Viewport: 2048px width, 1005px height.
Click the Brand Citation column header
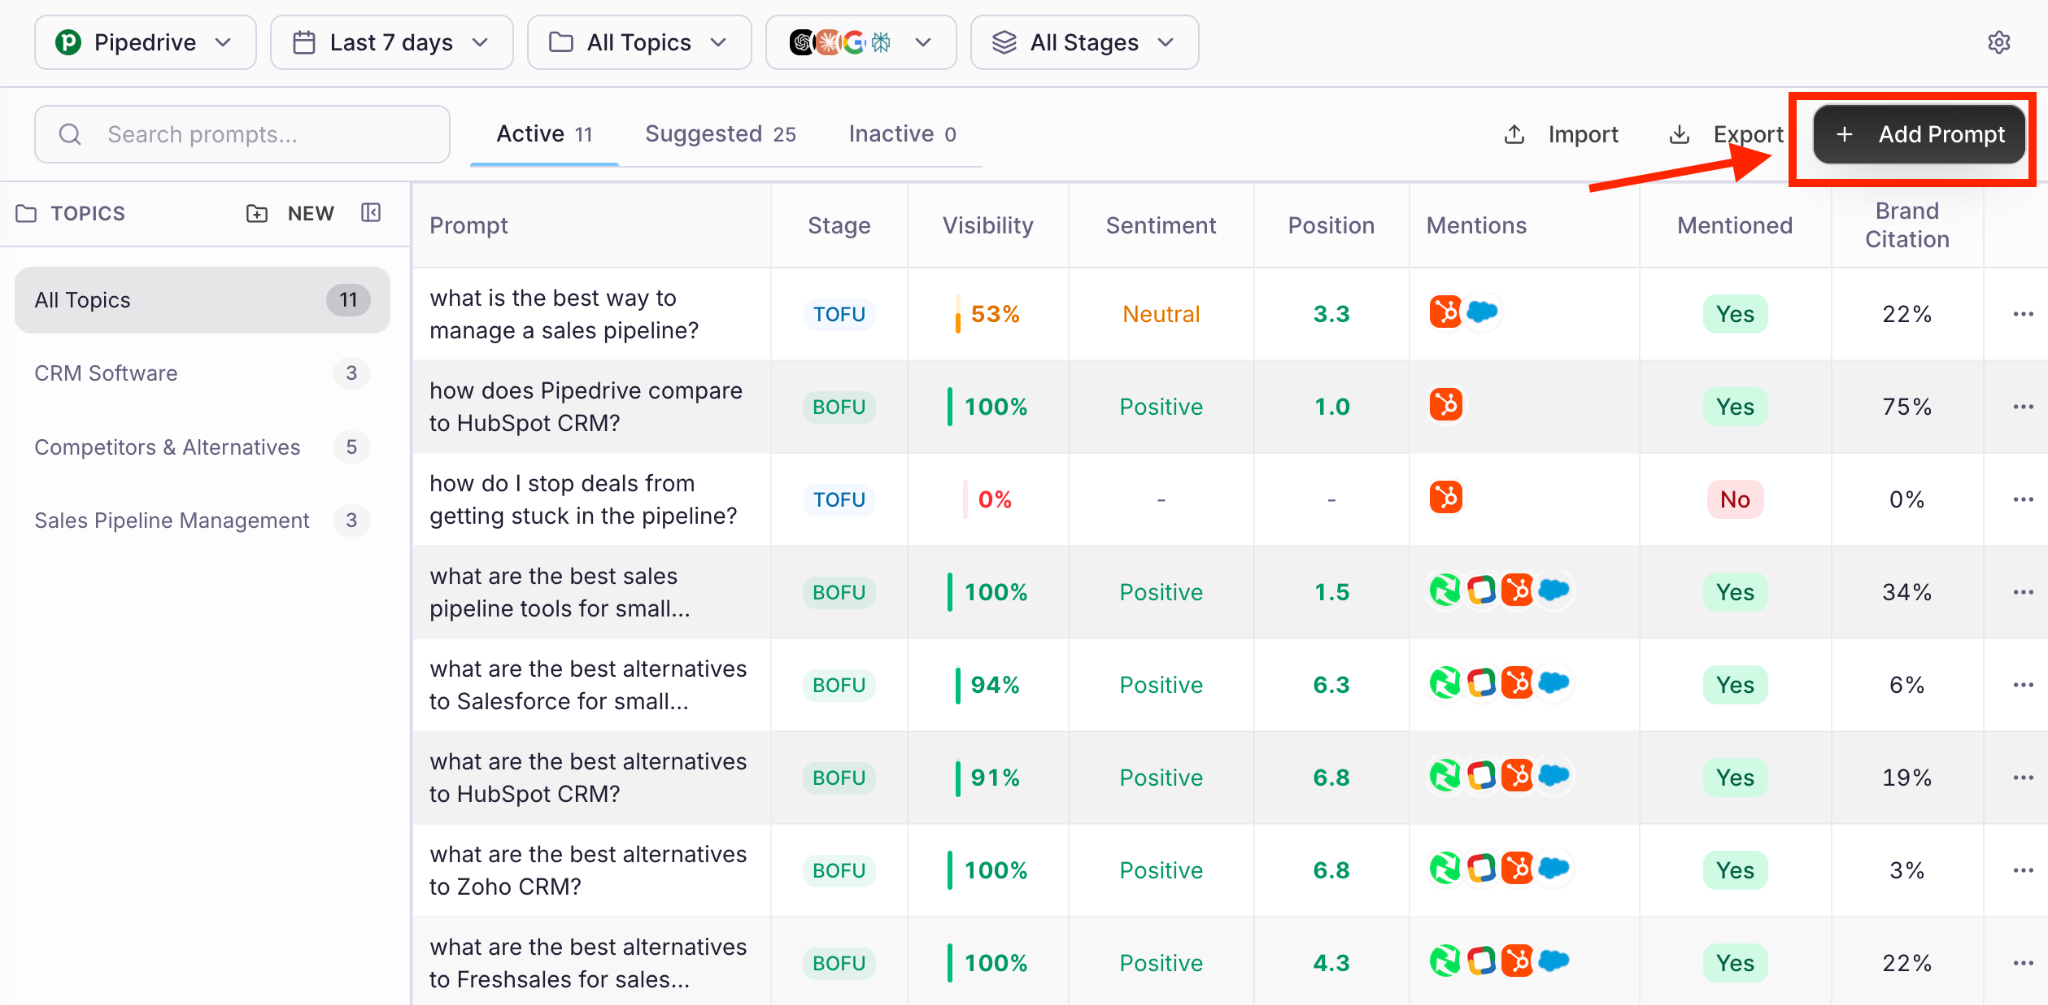pos(1907,225)
